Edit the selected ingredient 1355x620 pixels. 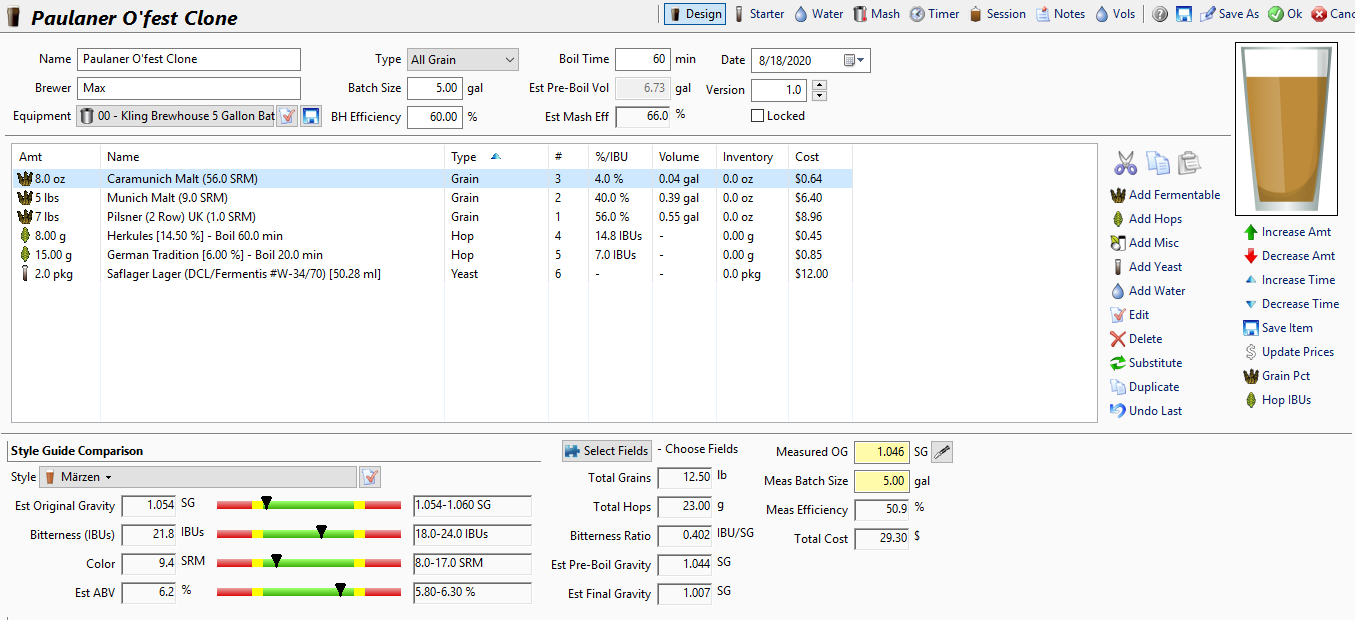point(1129,315)
